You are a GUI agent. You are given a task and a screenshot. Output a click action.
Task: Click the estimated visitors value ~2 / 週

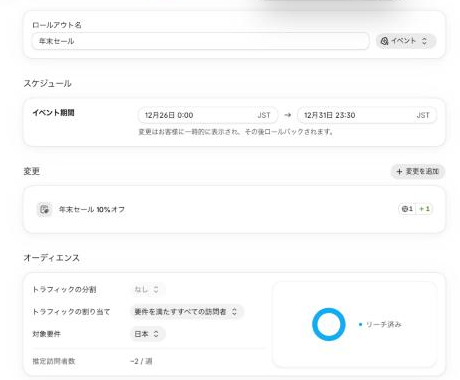coord(141,361)
